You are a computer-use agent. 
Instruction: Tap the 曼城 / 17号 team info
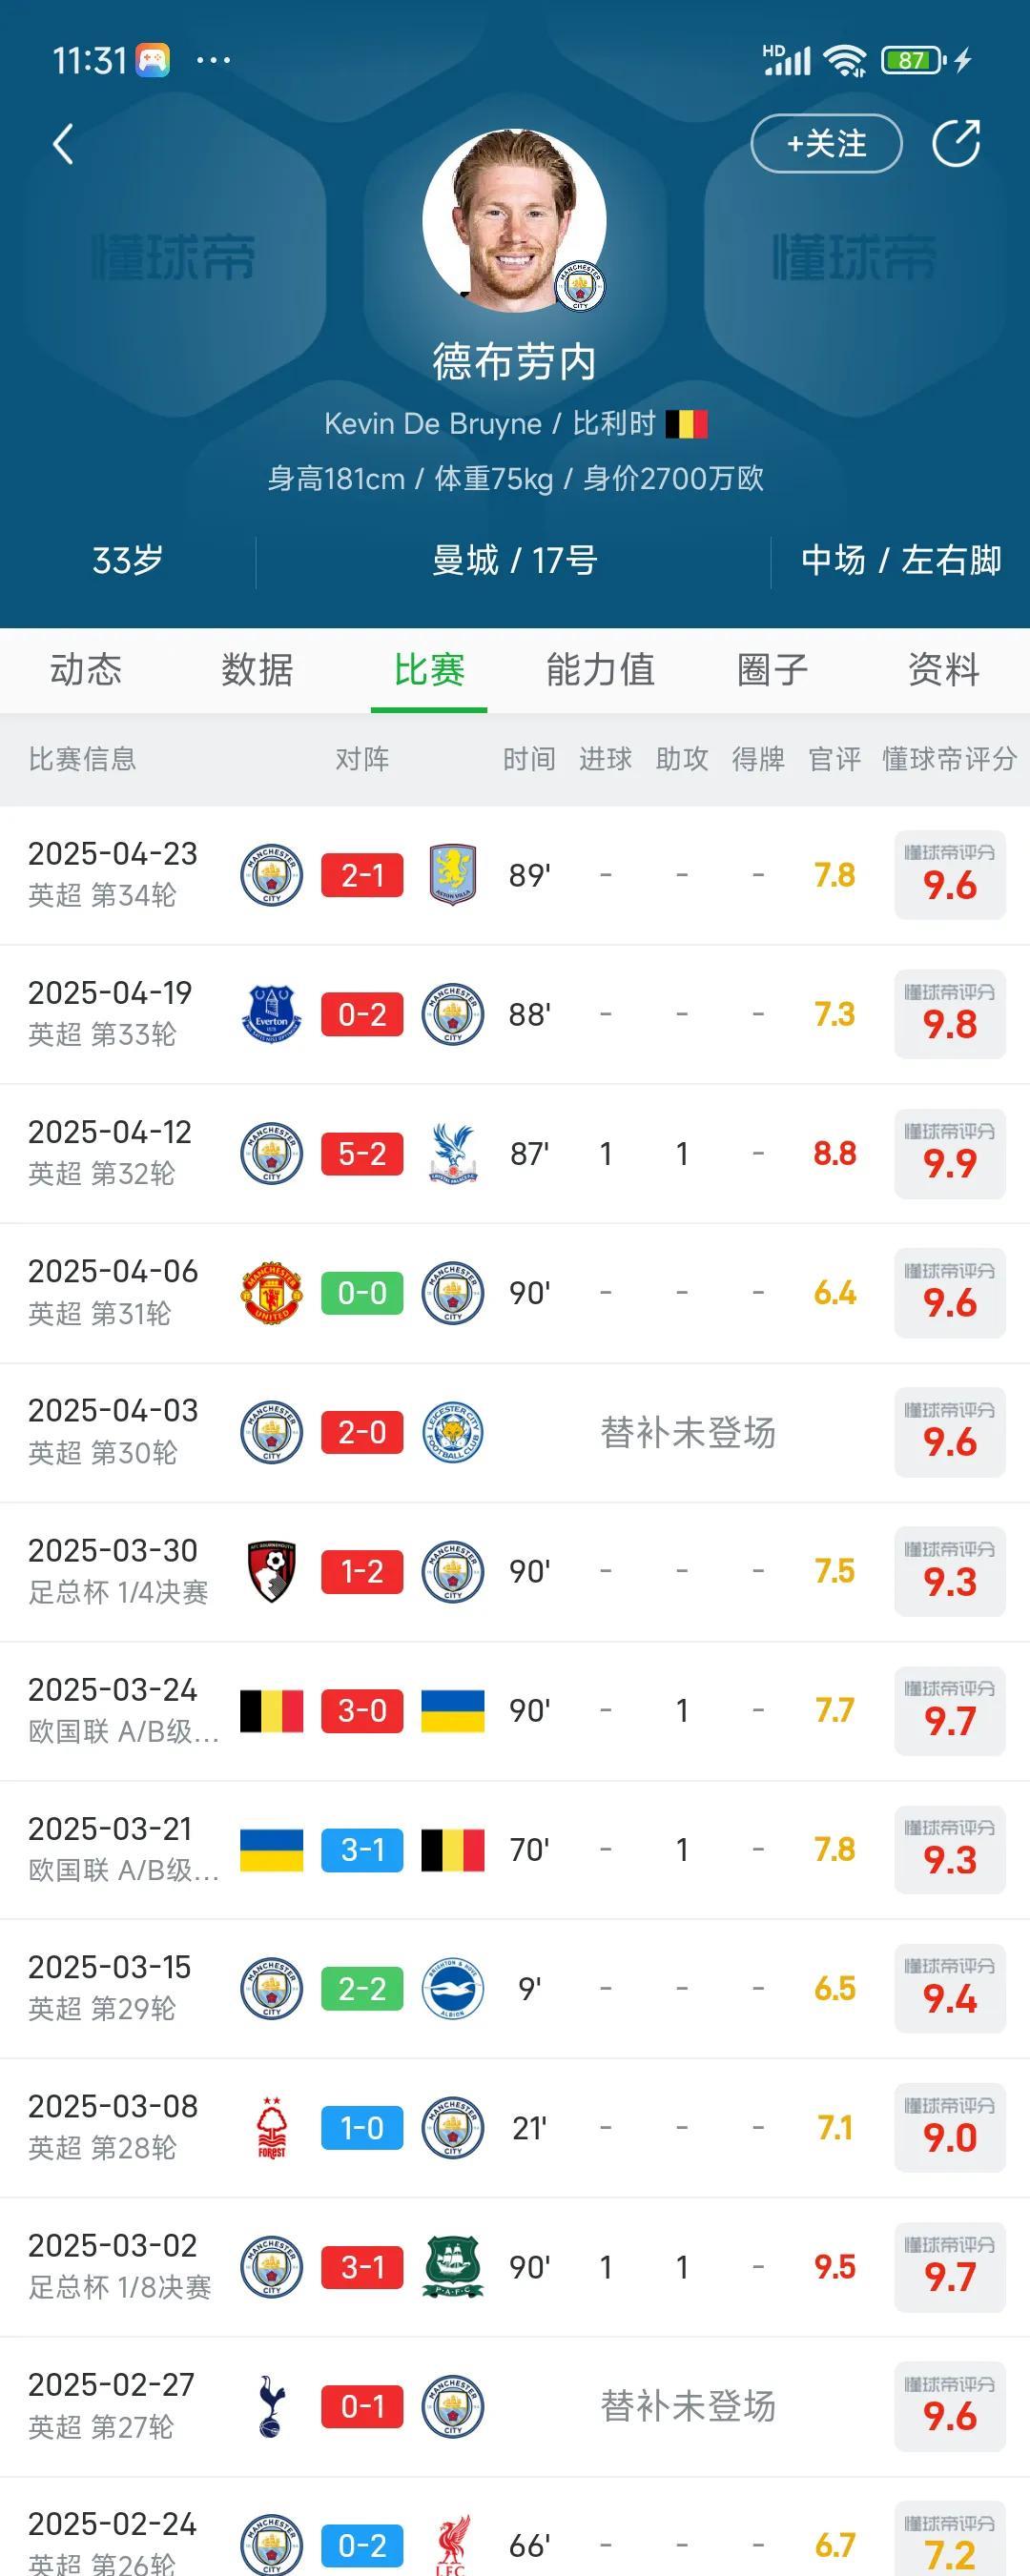514,560
